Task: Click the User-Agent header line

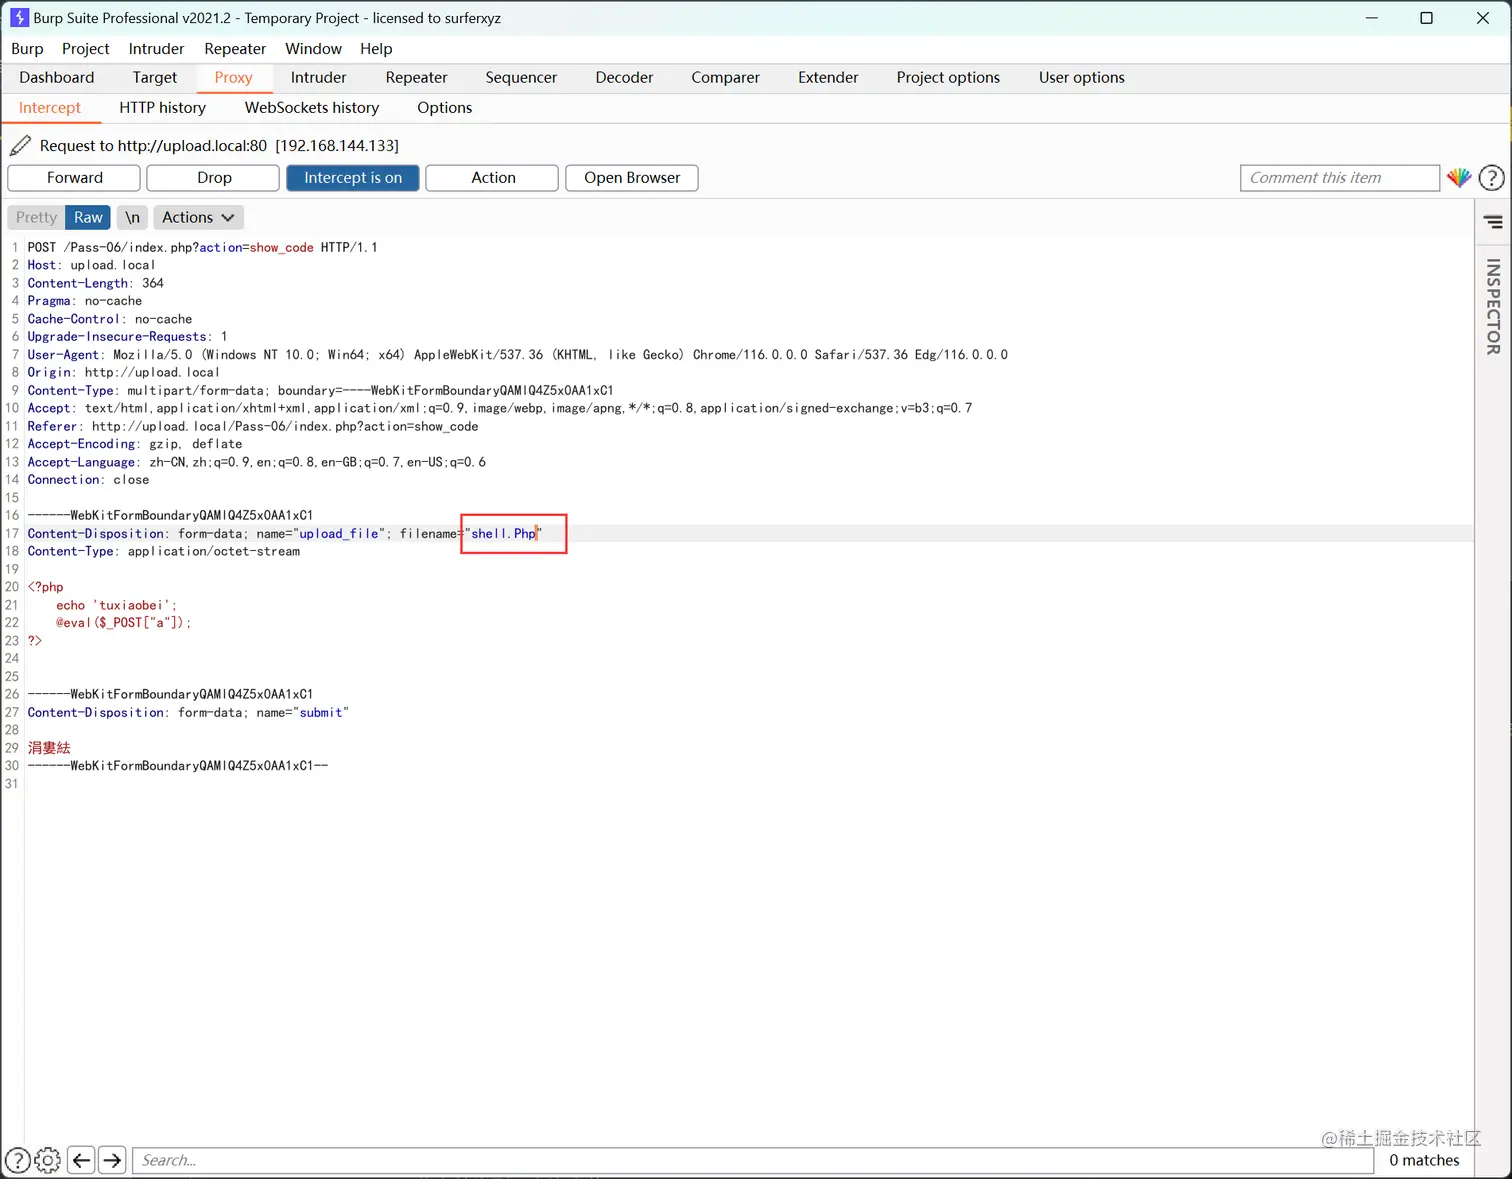Action: [518, 355]
